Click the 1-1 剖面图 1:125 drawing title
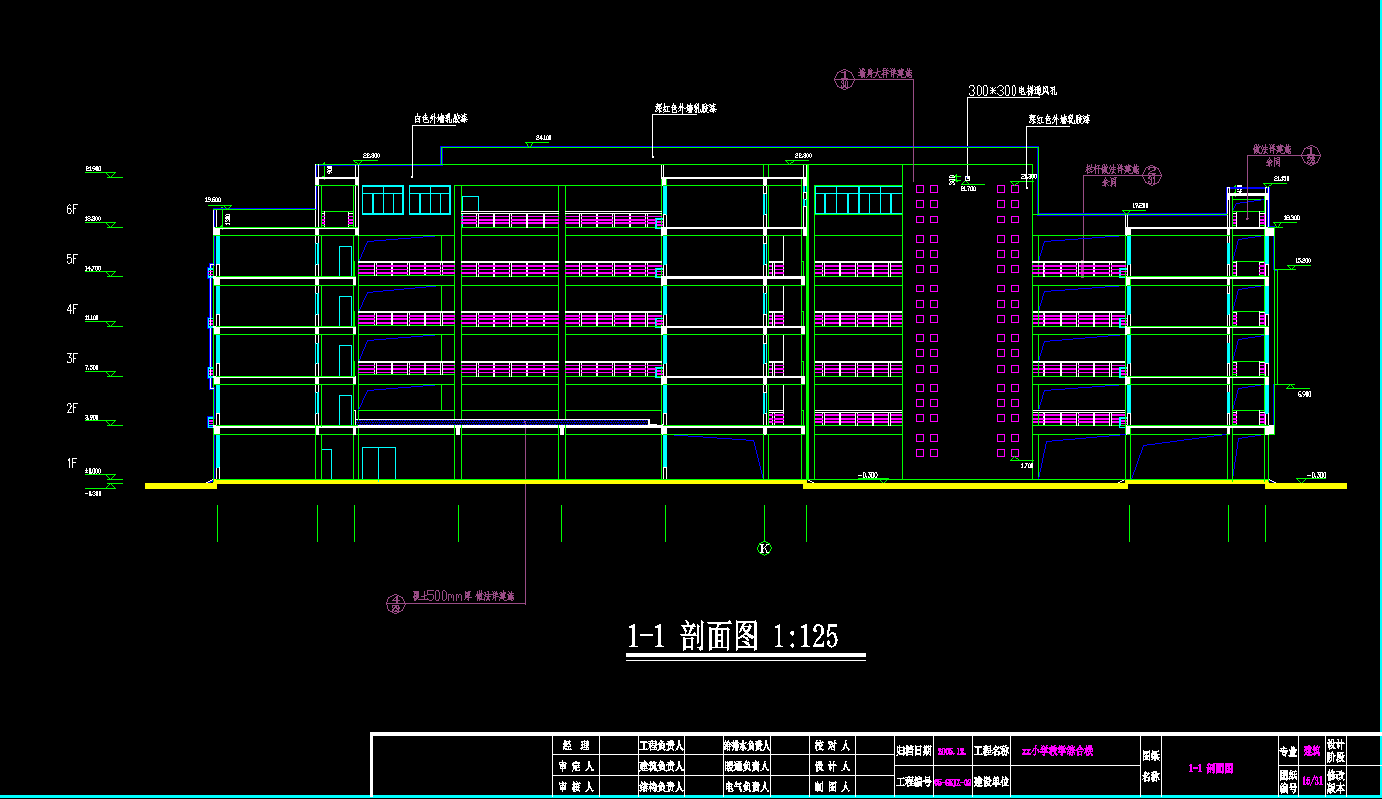This screenshot has height=799, width=1382. click(732, 636)
